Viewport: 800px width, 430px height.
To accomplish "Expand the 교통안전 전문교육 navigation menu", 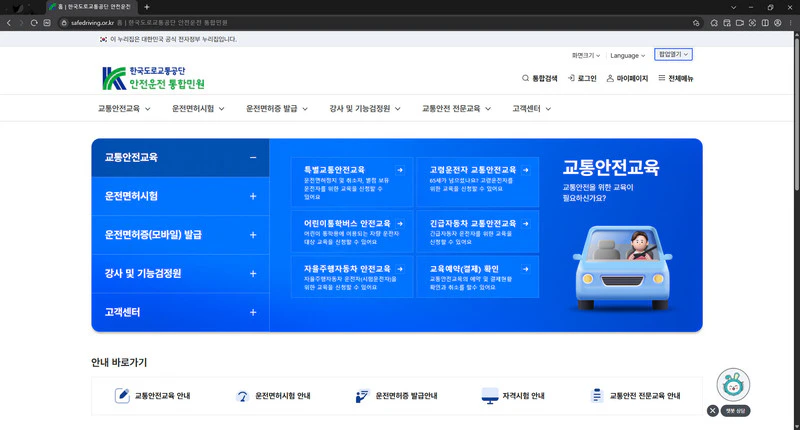I will (456, 109).
